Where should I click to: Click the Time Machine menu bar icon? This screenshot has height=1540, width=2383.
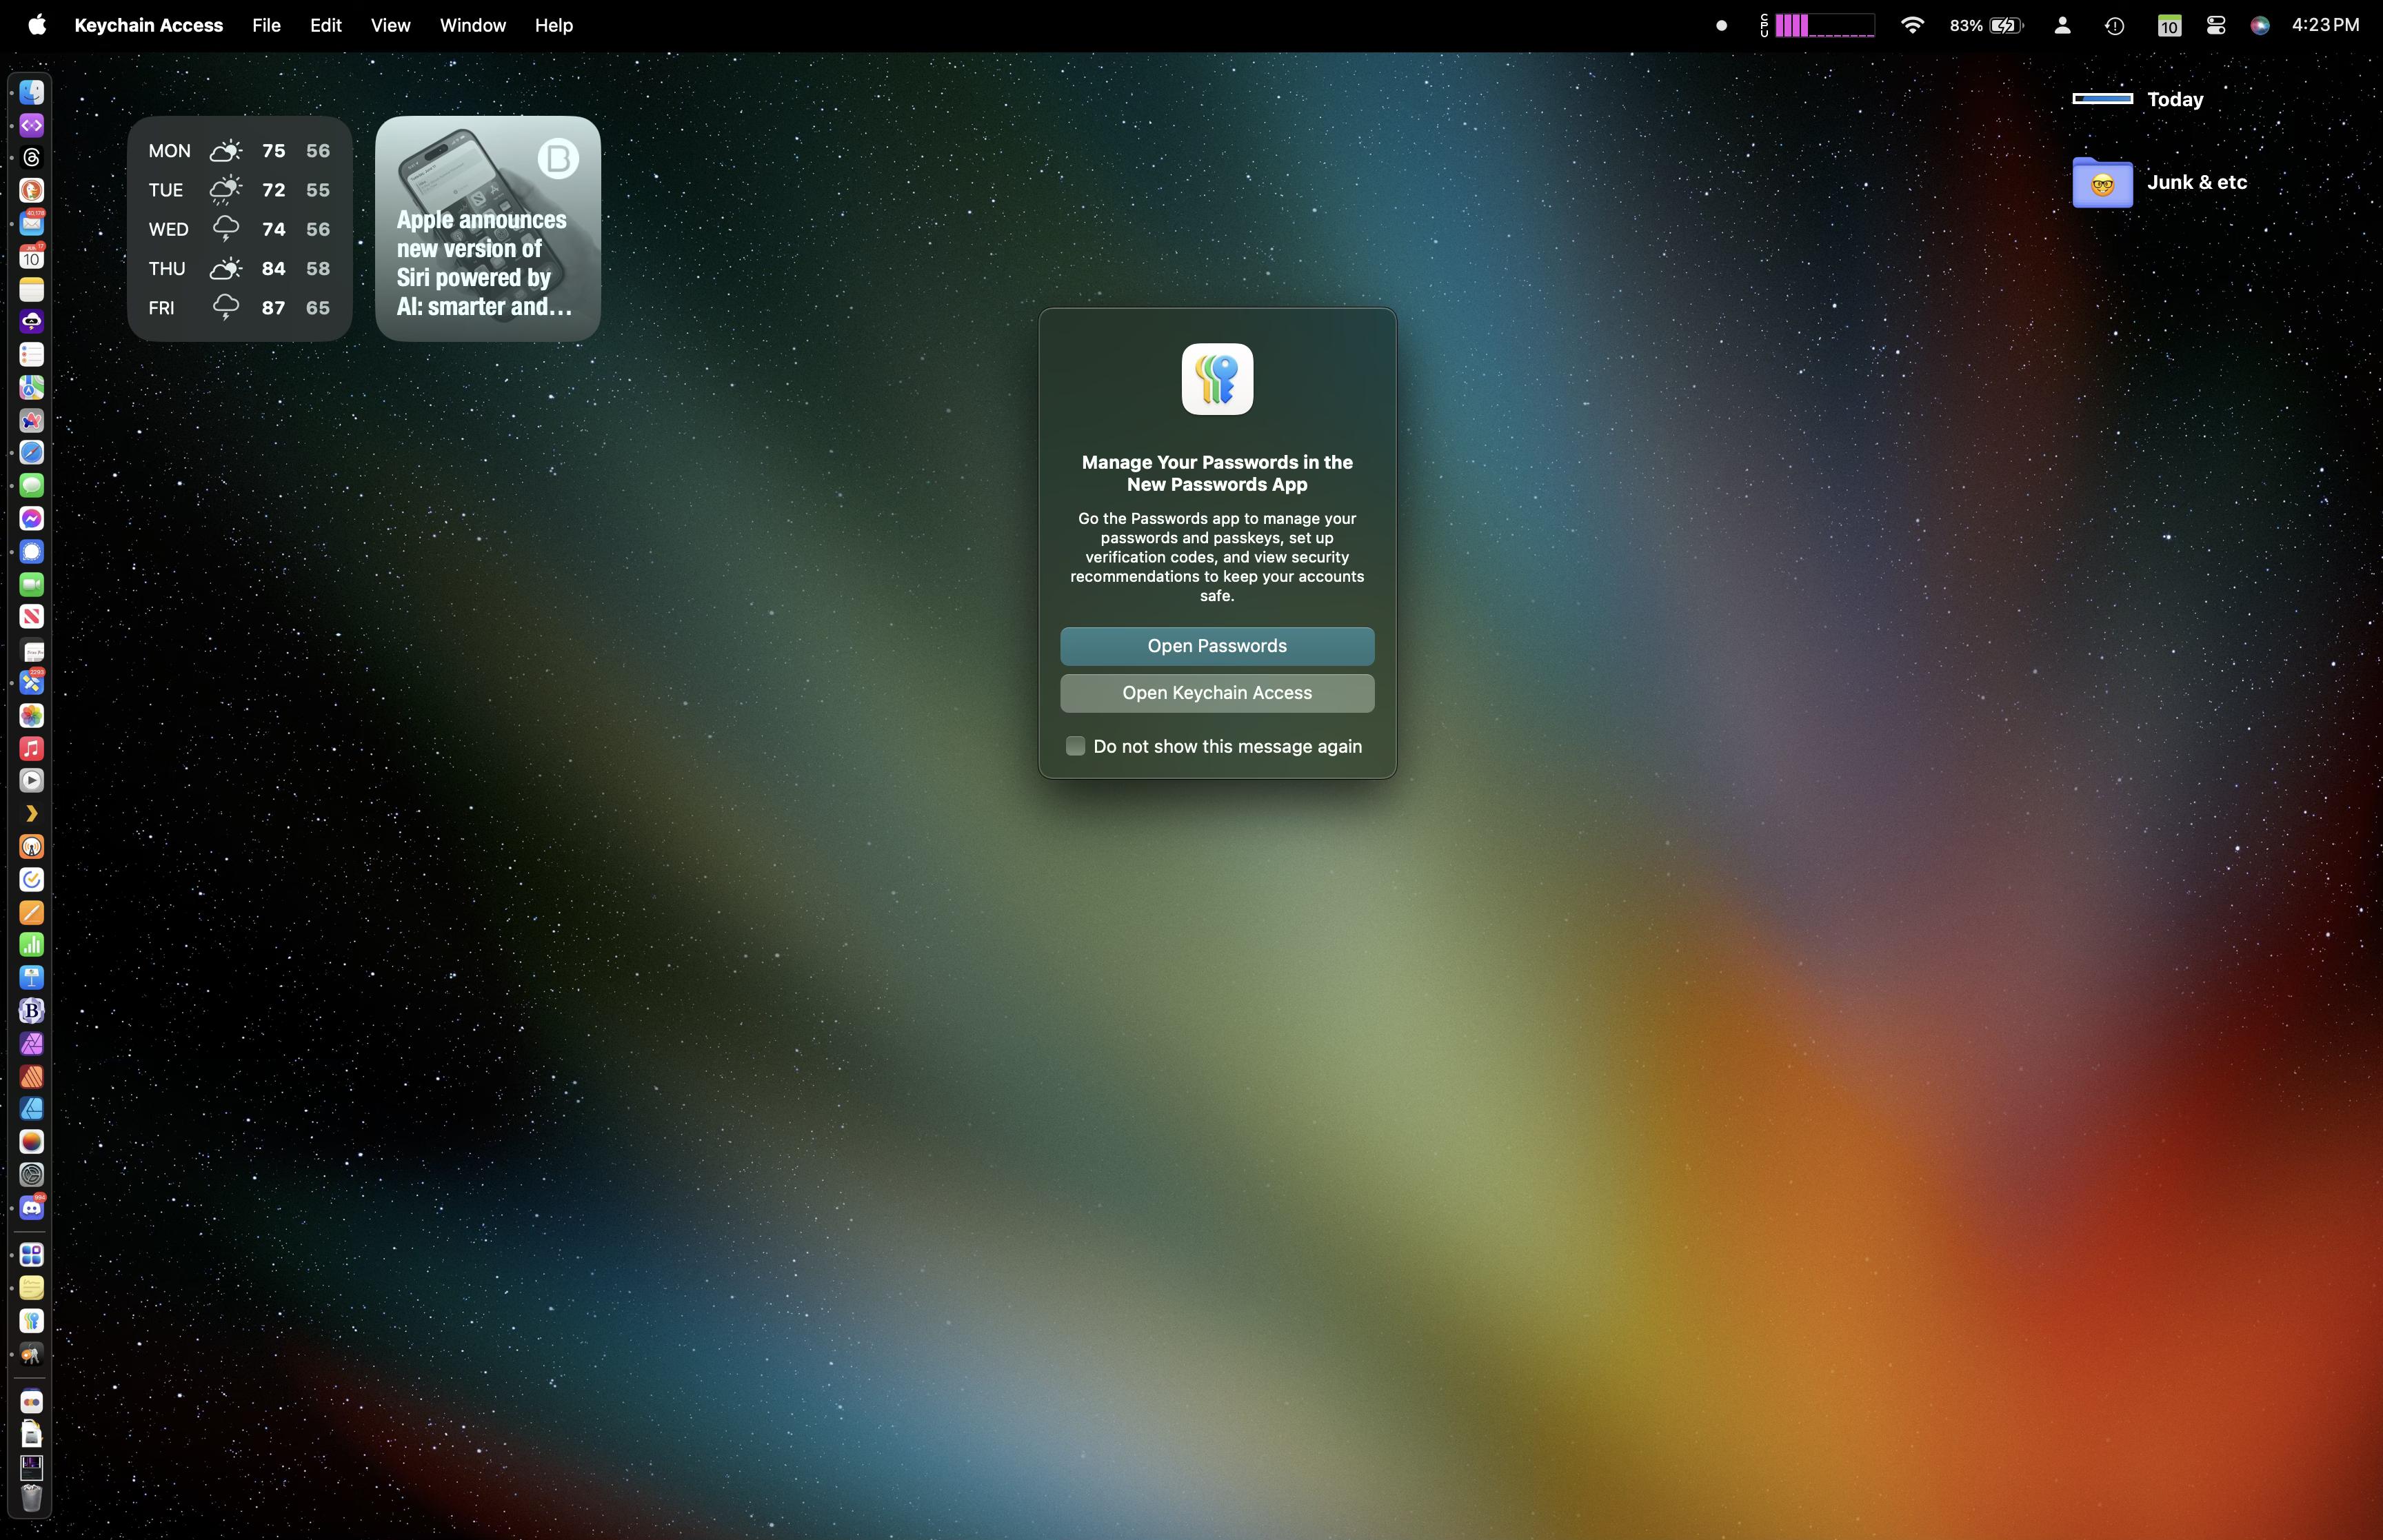click(2114, 25)
